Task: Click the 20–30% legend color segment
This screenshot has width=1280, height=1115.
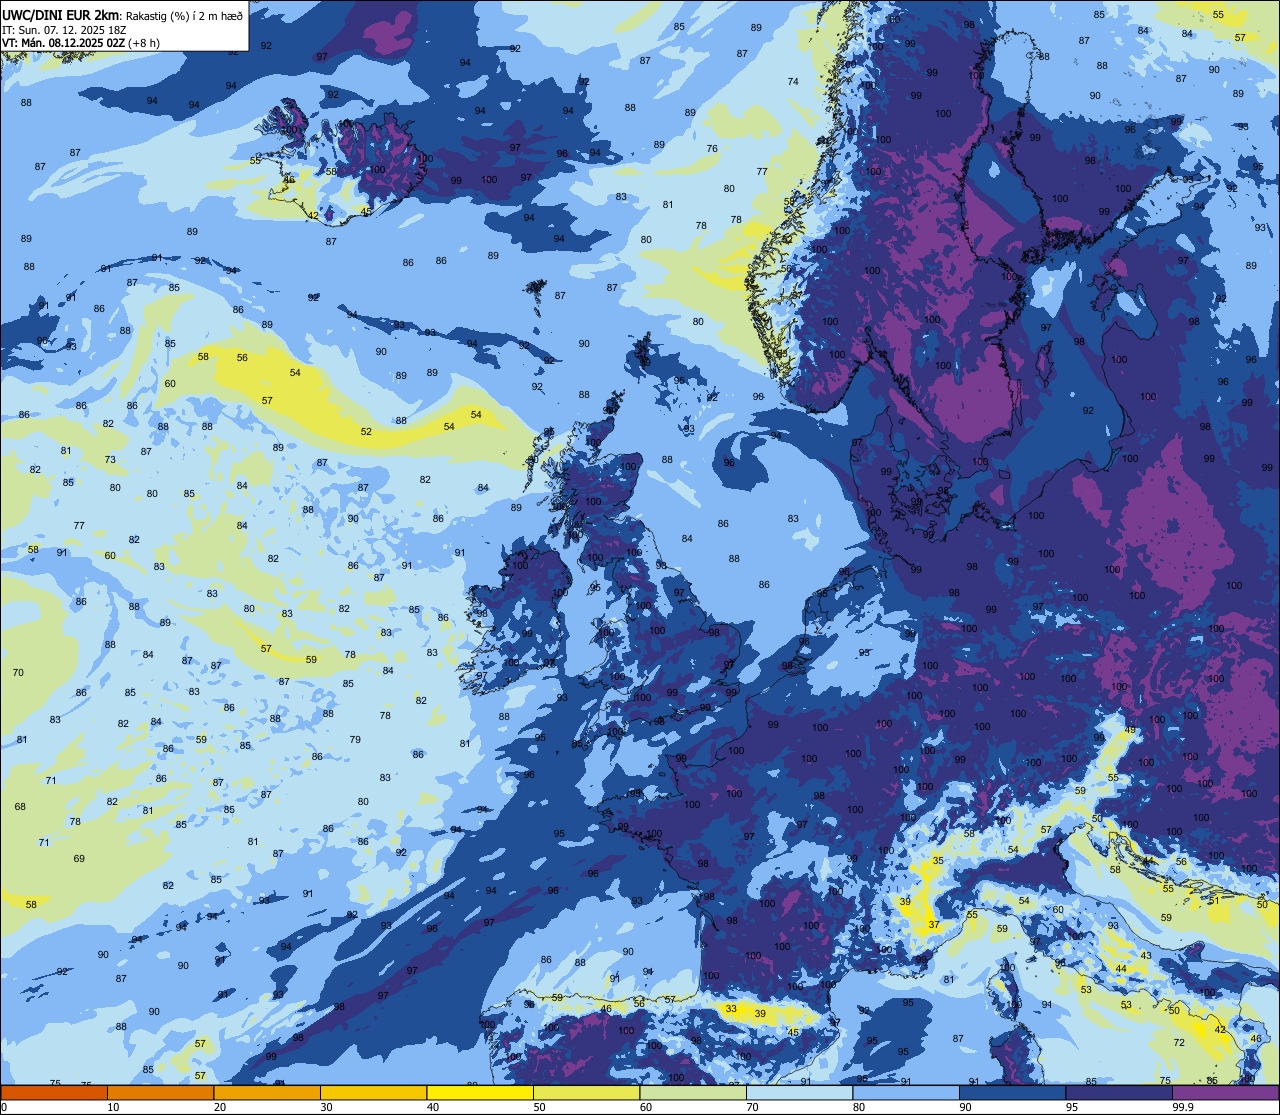Action: tap(267, 1092)
